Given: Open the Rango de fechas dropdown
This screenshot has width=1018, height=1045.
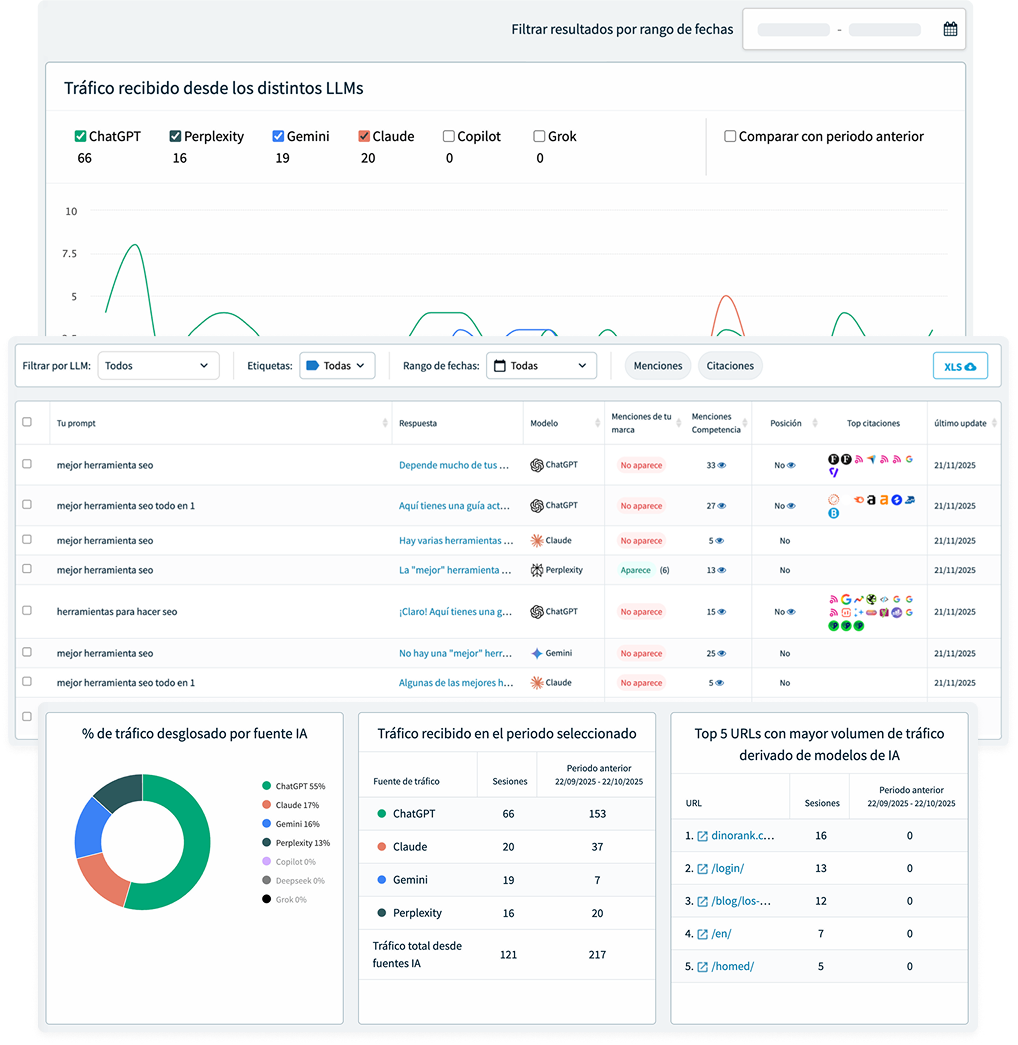Looking at the screenshot, I should (541, 366).
